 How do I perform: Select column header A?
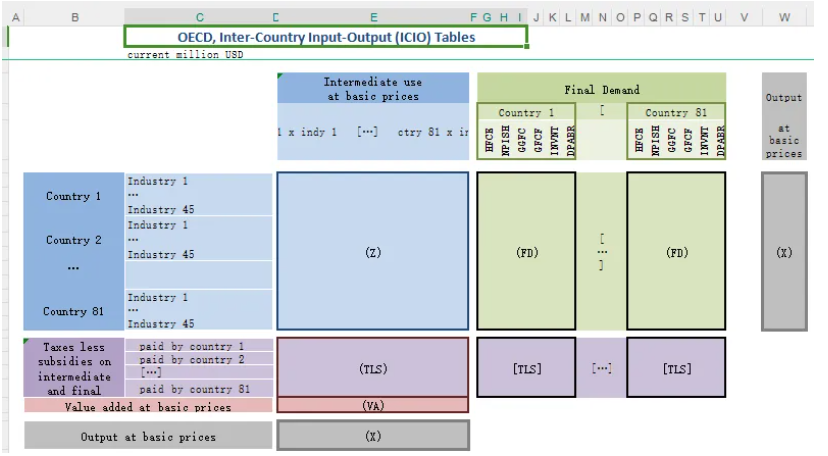point(16,17)
